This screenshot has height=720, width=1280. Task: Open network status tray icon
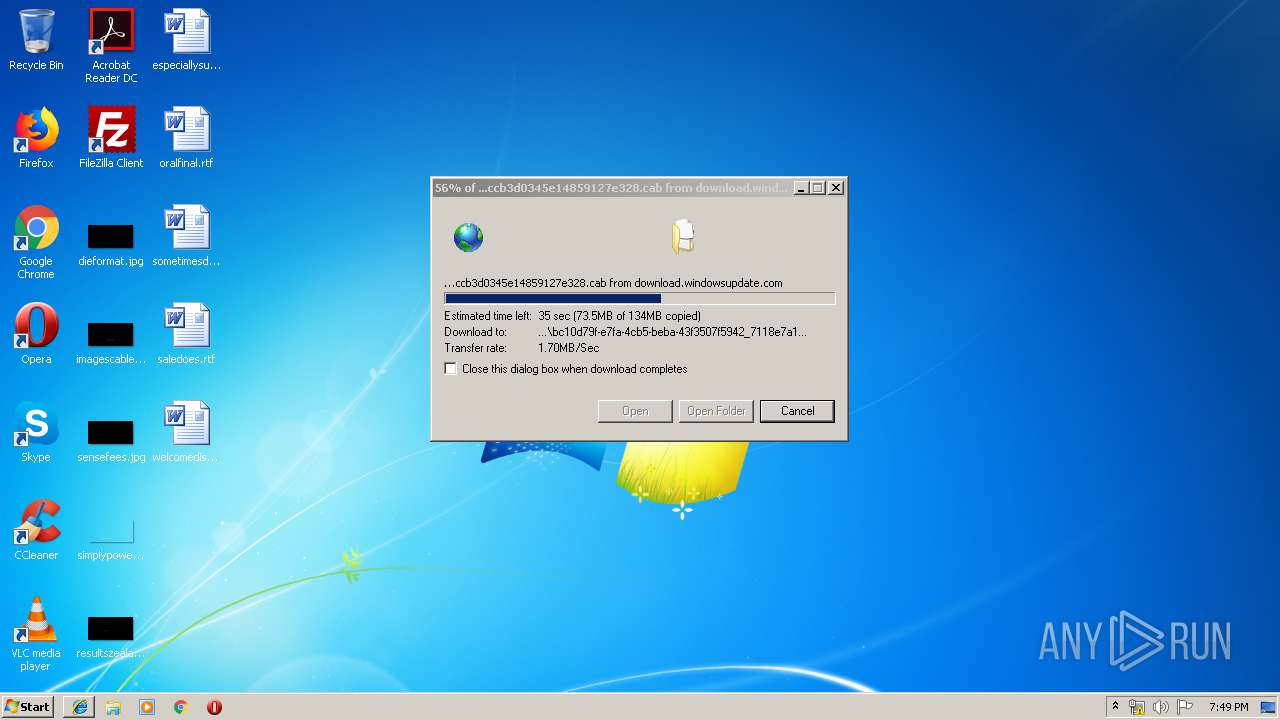pyautogui.click(x=1137, y=707)
